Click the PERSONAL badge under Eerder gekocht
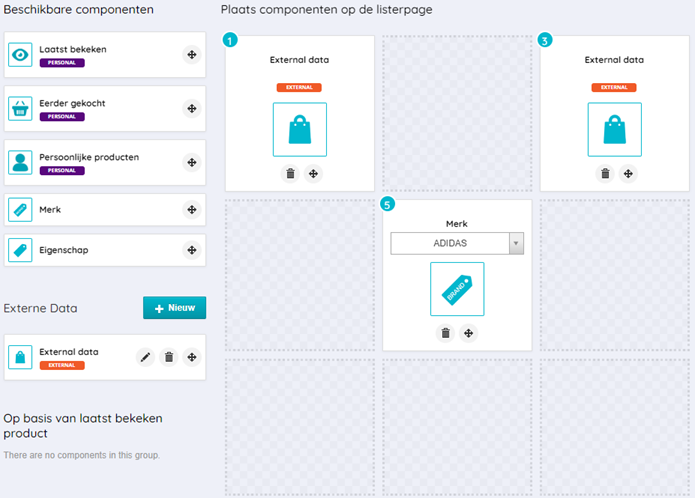Viewport: 695px width, 498px height. (62, 117)
